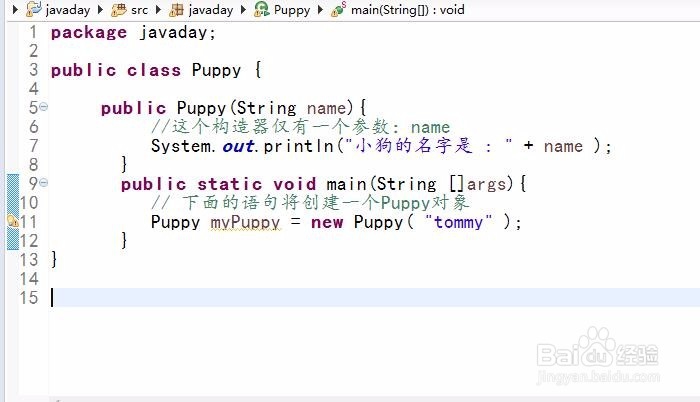Expand the breadcrumb arrow before Puppy

pyautogui.click(x=243, y=9)
